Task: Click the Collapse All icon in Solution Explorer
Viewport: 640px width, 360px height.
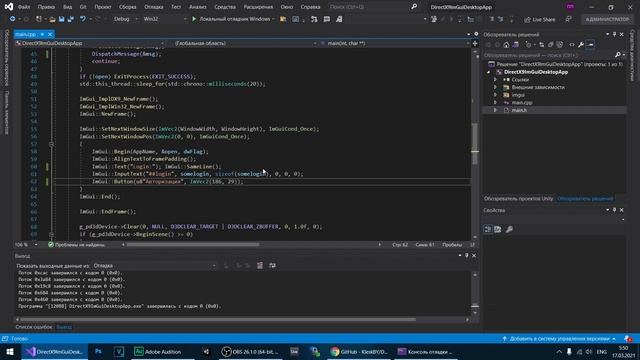Action: tap(551, 45)
